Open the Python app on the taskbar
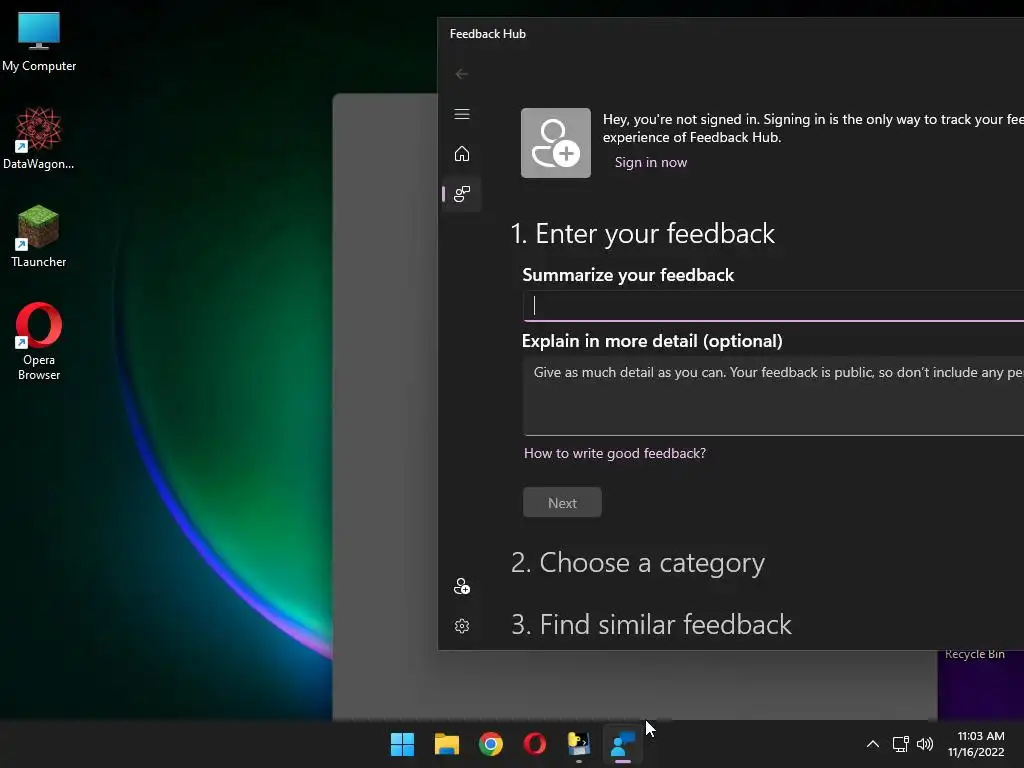Viewport: 1024px width, 768px height. pyautogui.click(x=579, y=744)
